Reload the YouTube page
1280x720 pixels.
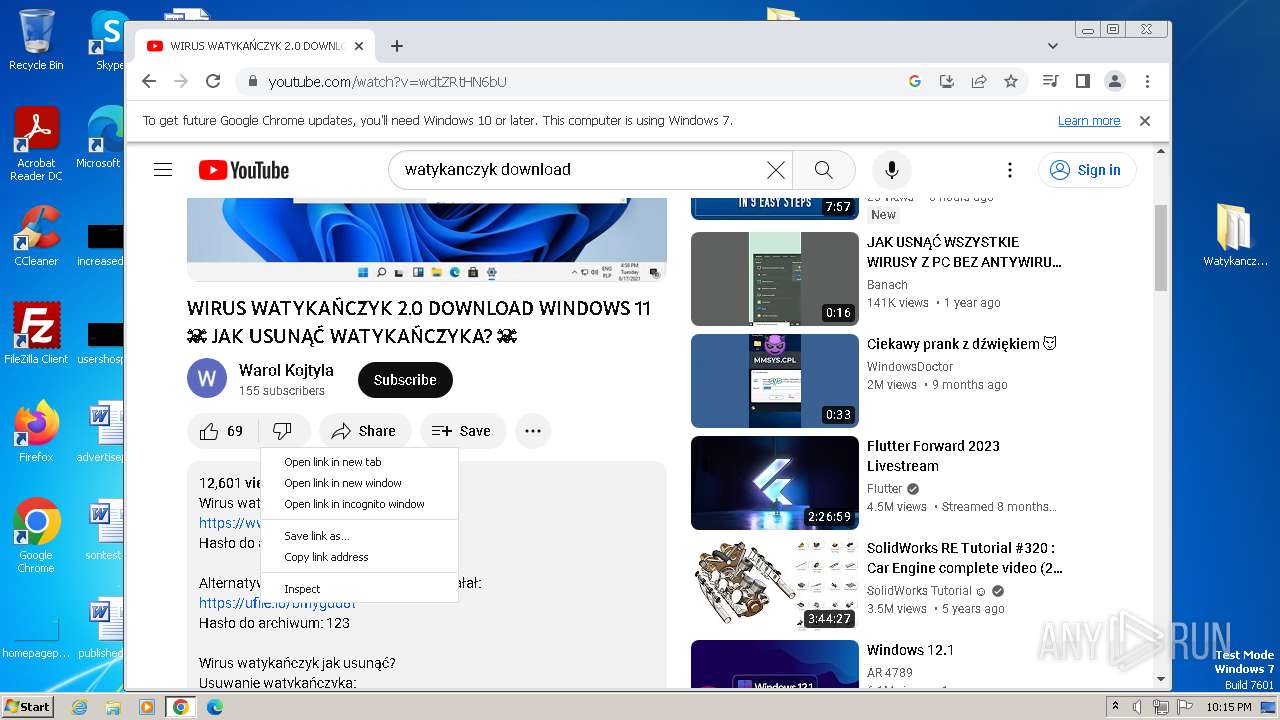click(x=213, y=81)
